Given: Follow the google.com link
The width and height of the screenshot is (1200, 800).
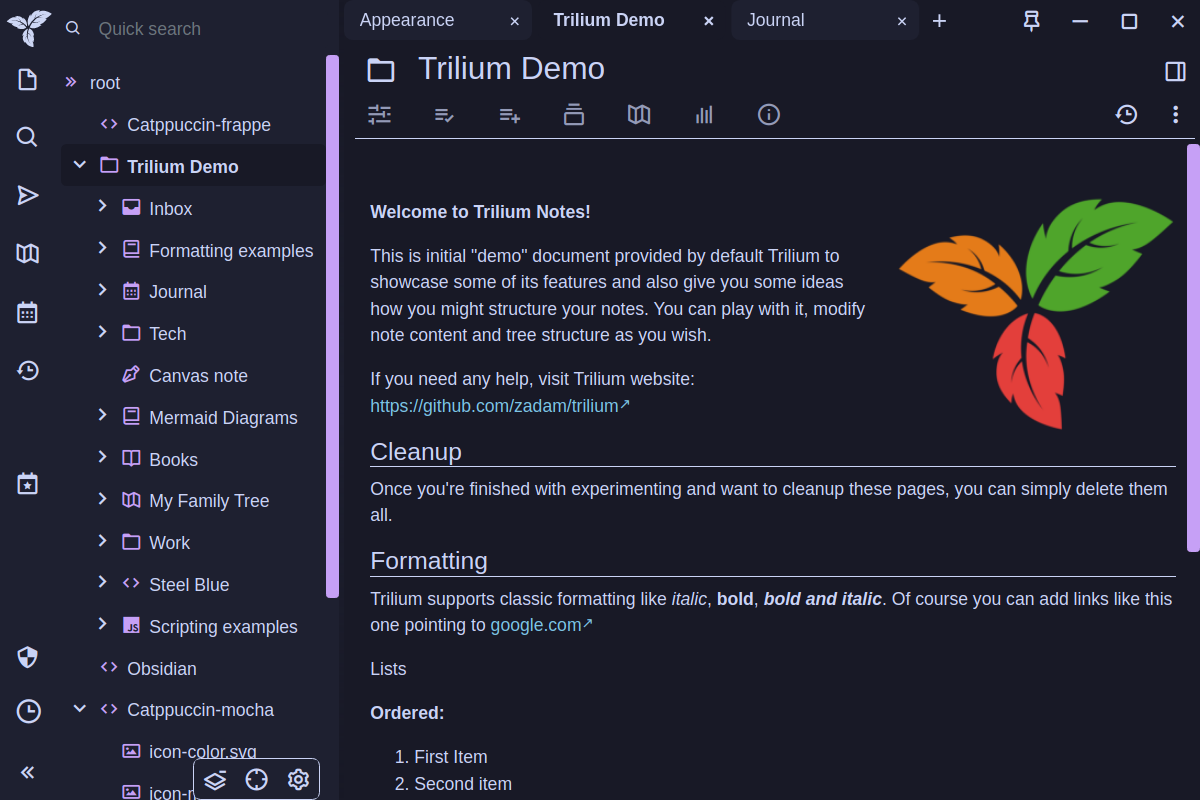Looking at the screenshot, I should (x=541, y=625).
